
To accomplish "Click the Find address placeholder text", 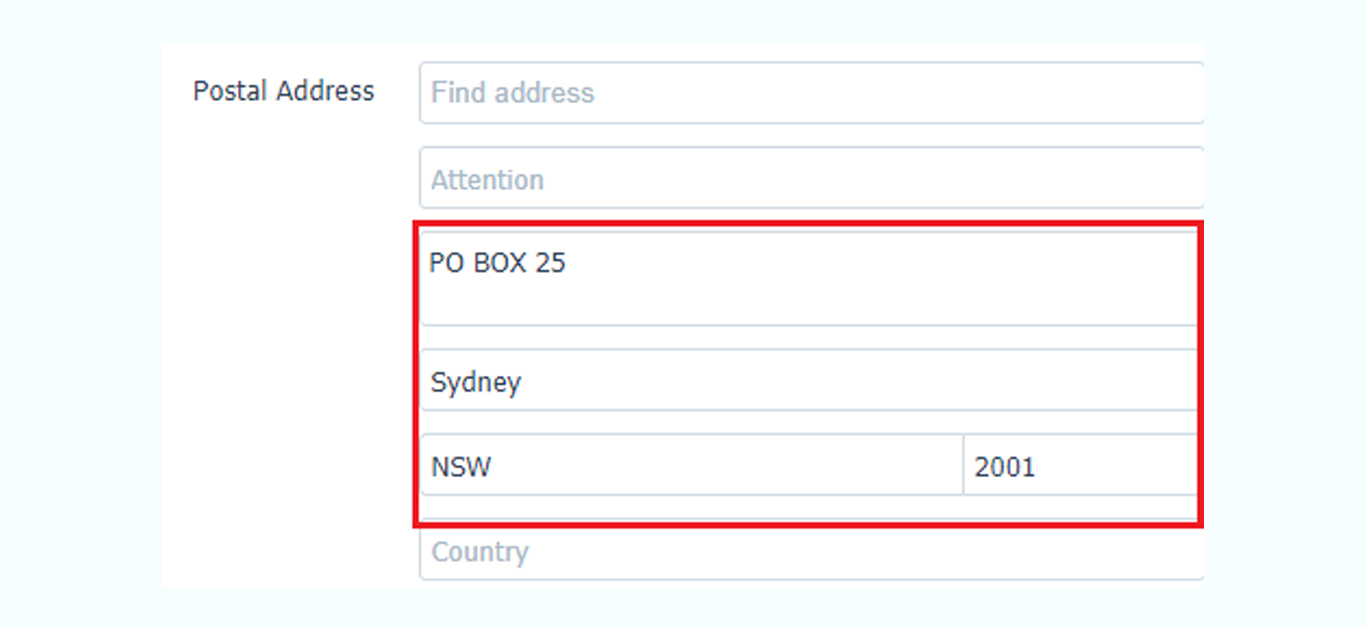I will pos(513,93).
